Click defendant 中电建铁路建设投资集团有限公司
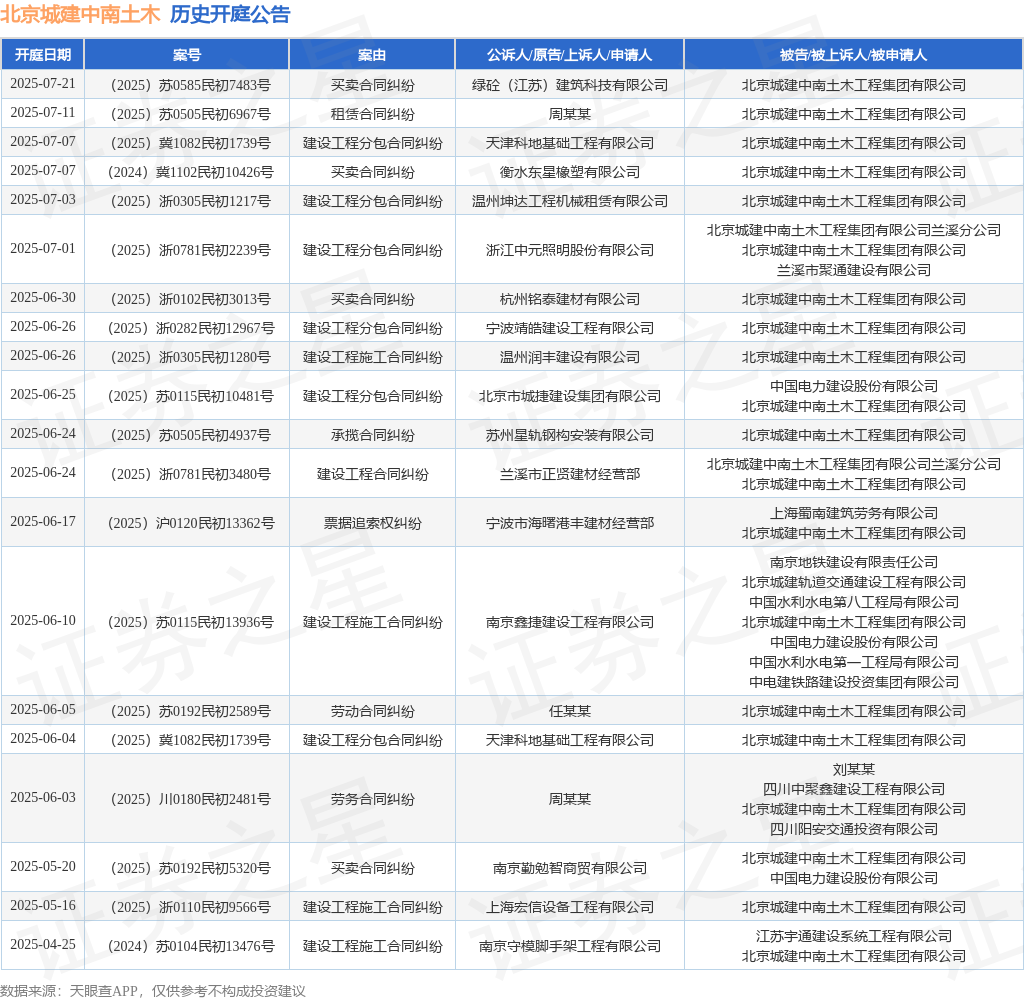 pyautogui.click(x=854, y=683)
